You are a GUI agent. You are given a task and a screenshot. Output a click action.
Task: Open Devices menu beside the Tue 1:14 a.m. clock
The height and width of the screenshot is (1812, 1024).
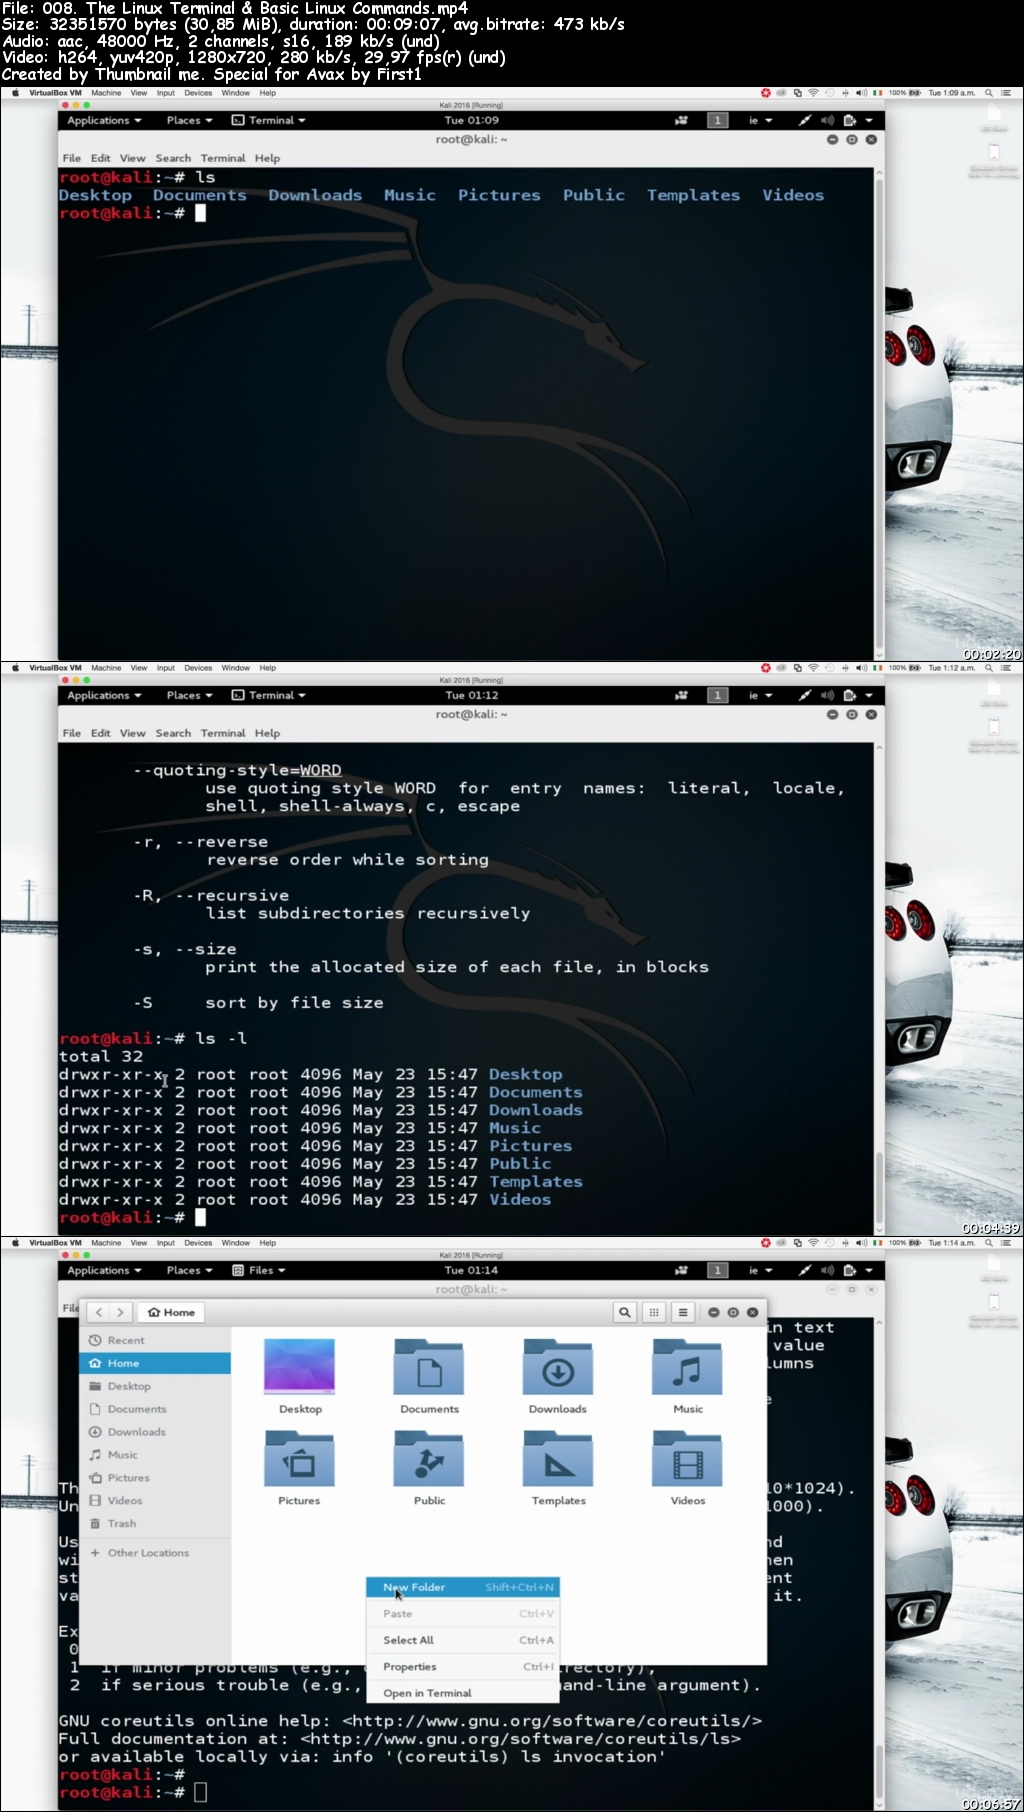[x=198, y=1243]
